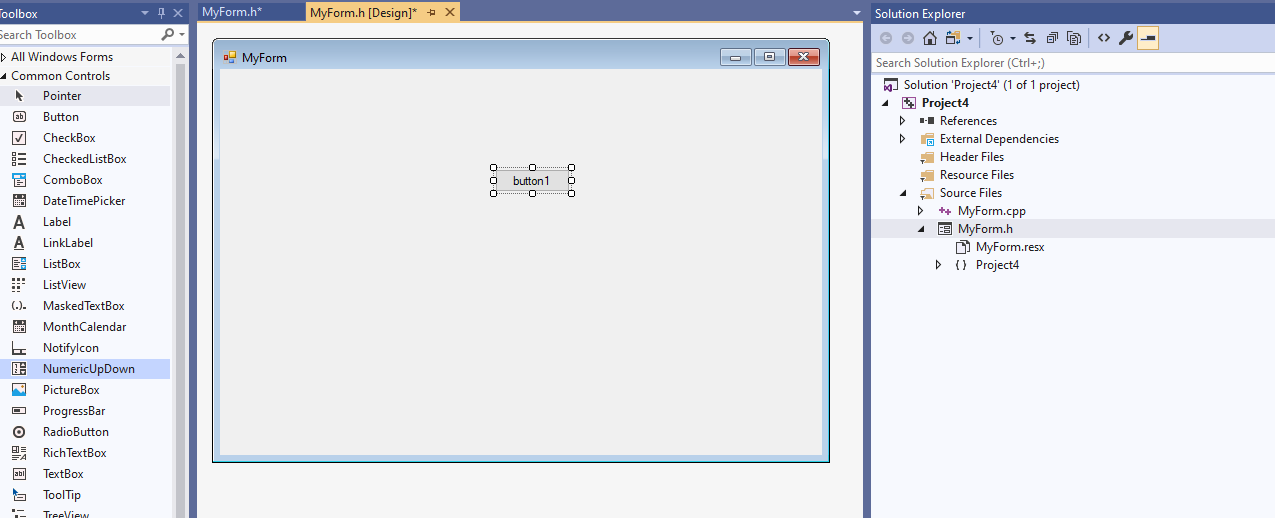
Task: Click the View Code icon
Action: (x=1103, y=38)
